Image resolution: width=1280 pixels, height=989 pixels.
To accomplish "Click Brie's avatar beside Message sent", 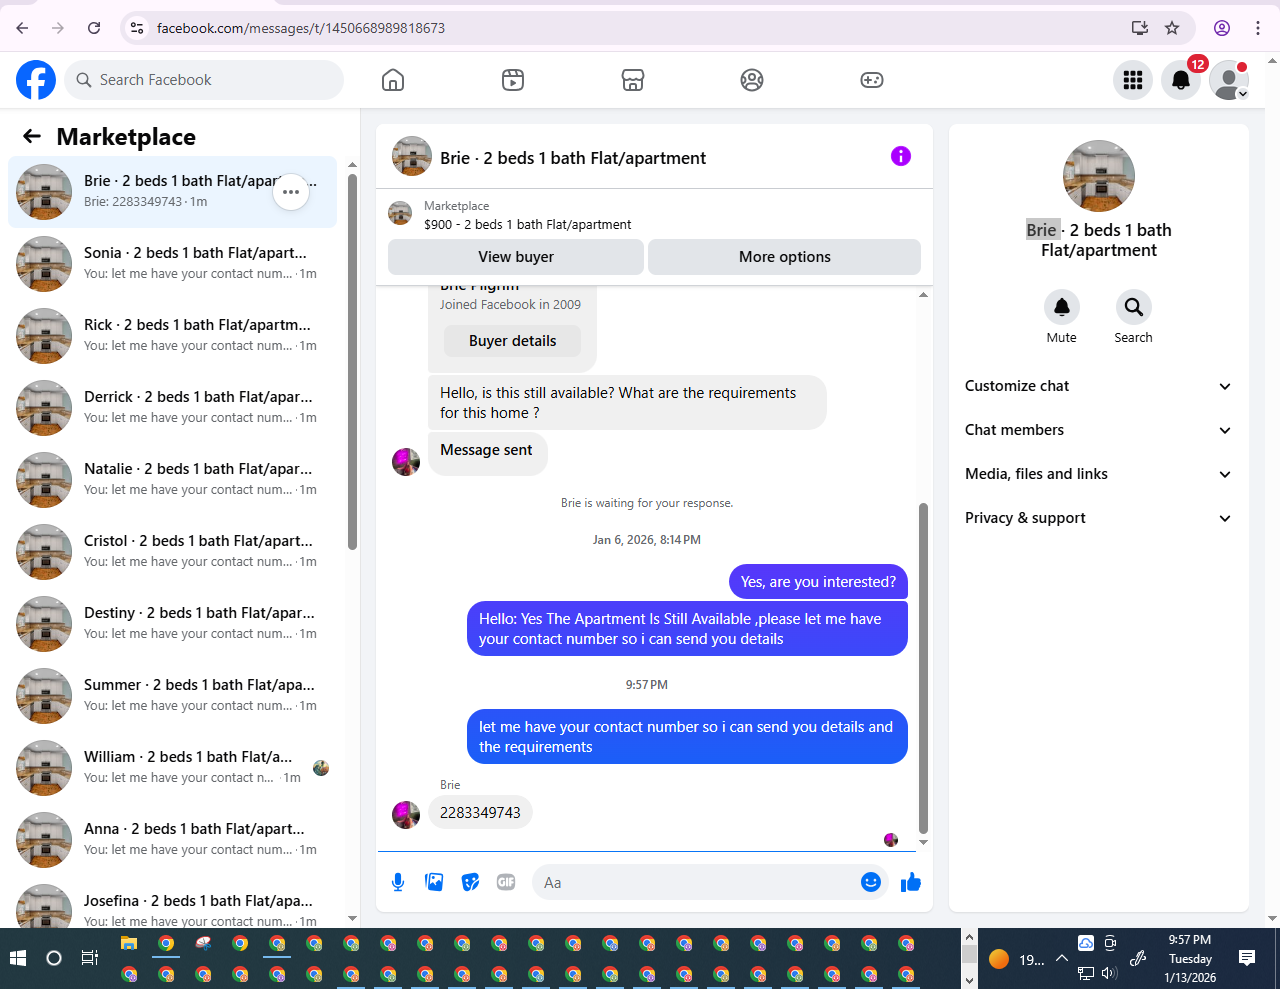I will [x=406, y=461].
